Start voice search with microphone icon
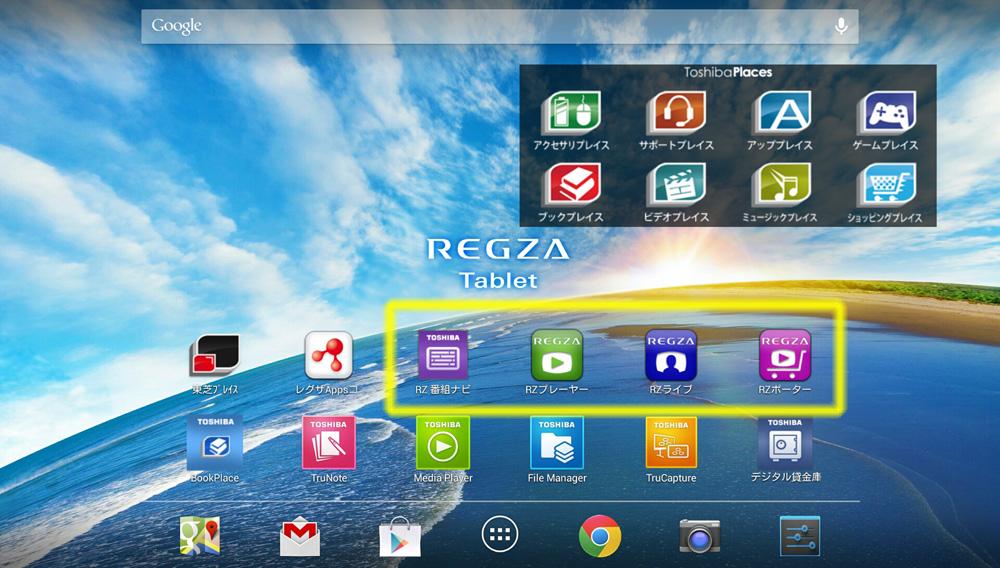Screen dimensions: 1000x568 pos(841,26)
